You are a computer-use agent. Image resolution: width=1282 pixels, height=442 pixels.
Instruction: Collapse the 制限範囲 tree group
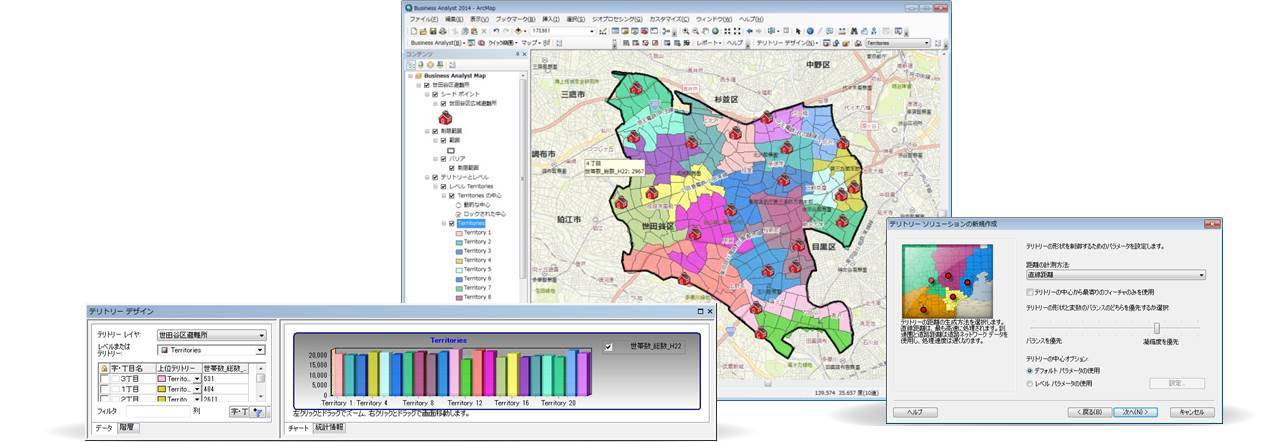(x=427, y=131)
